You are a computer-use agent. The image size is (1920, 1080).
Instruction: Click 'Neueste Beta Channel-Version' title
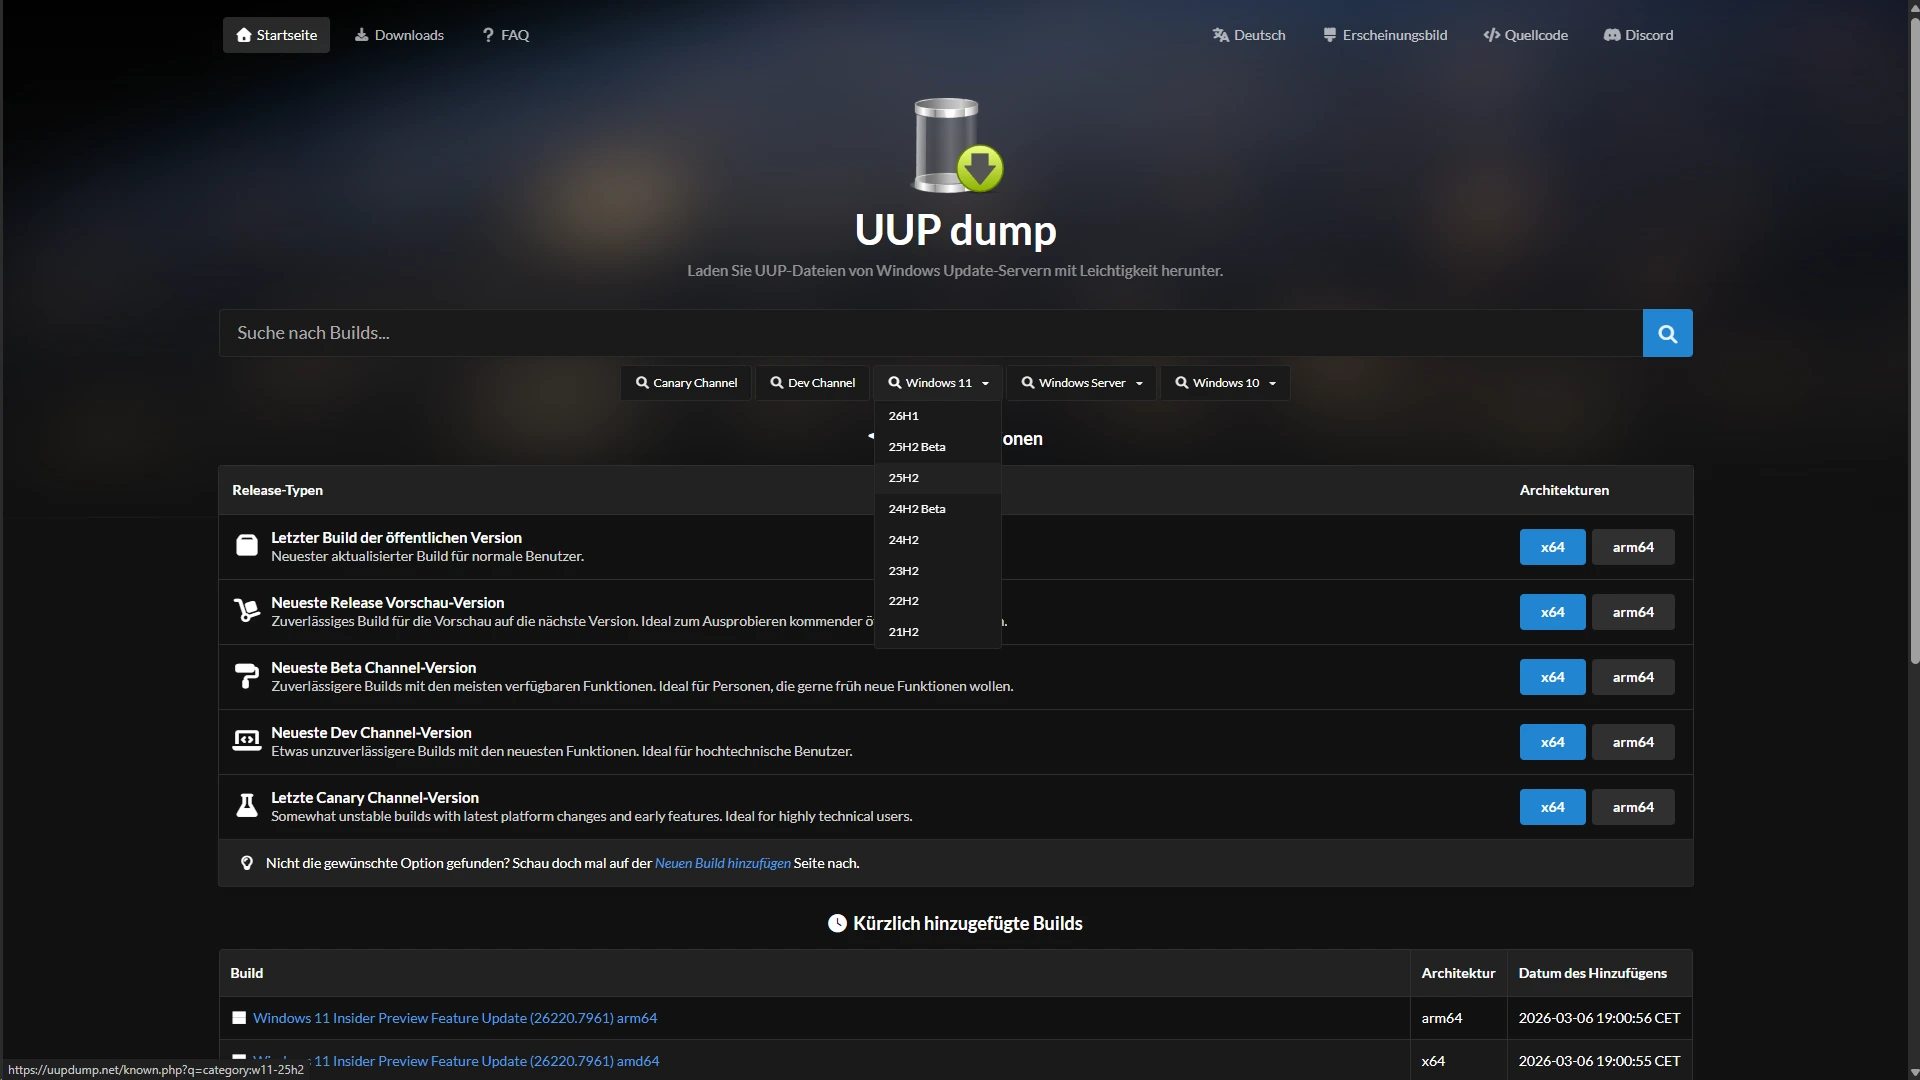(373, 668)
